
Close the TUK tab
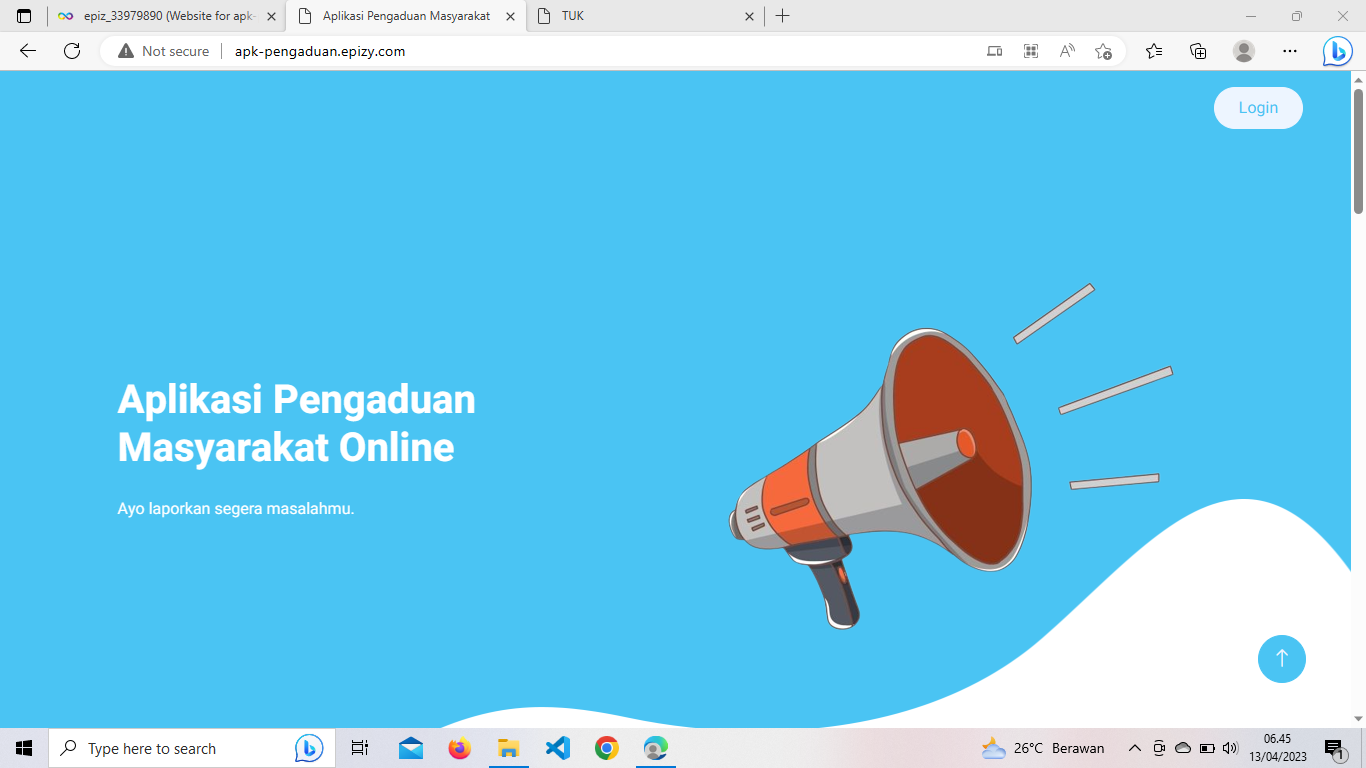click(x=749, y=16)
